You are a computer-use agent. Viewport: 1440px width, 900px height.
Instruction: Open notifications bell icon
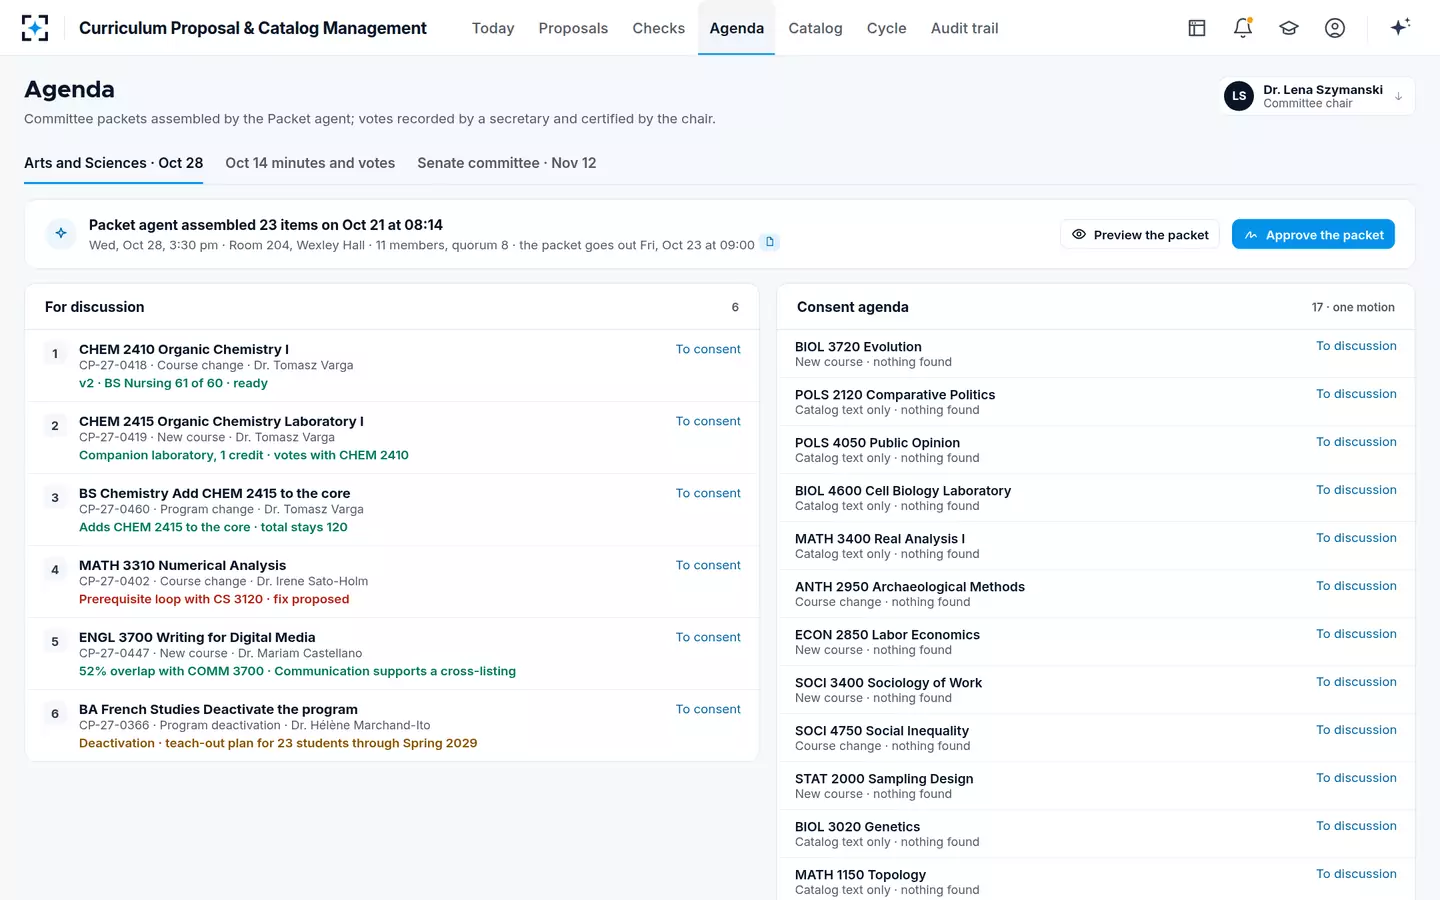coord(1243,28)
